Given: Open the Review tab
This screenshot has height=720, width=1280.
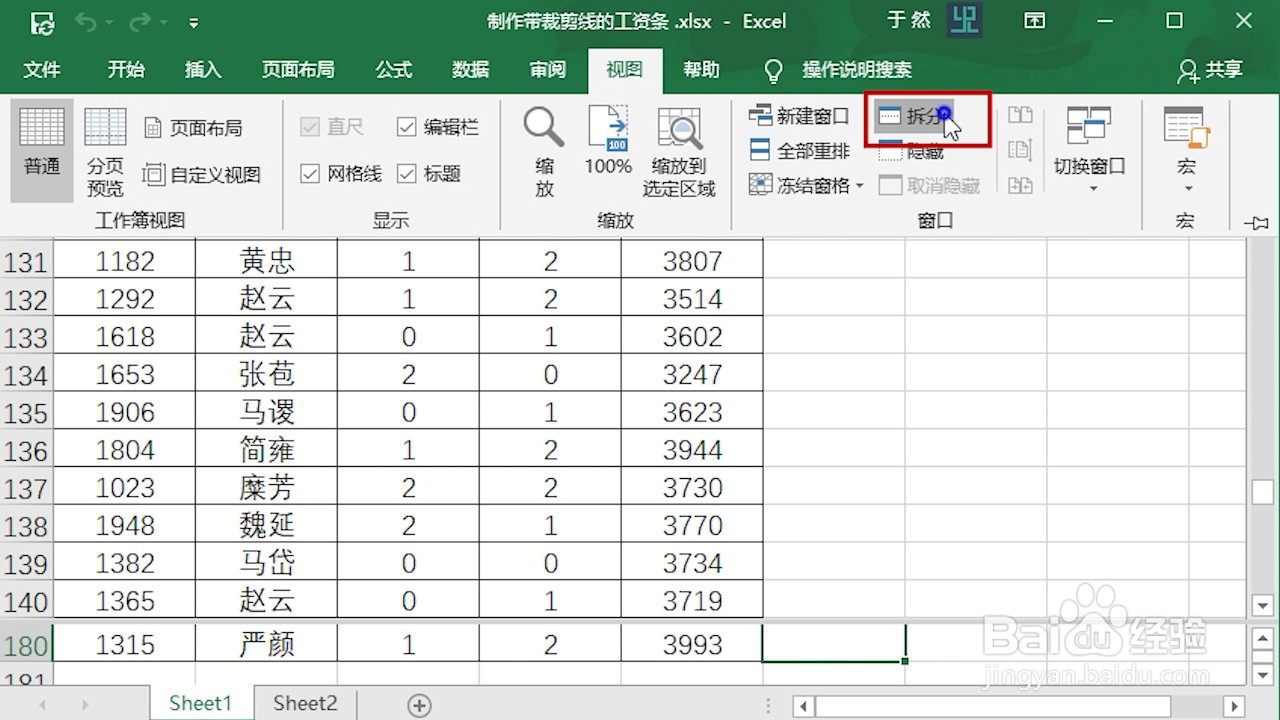Looking at the screenshot, I should coord(547,70).
